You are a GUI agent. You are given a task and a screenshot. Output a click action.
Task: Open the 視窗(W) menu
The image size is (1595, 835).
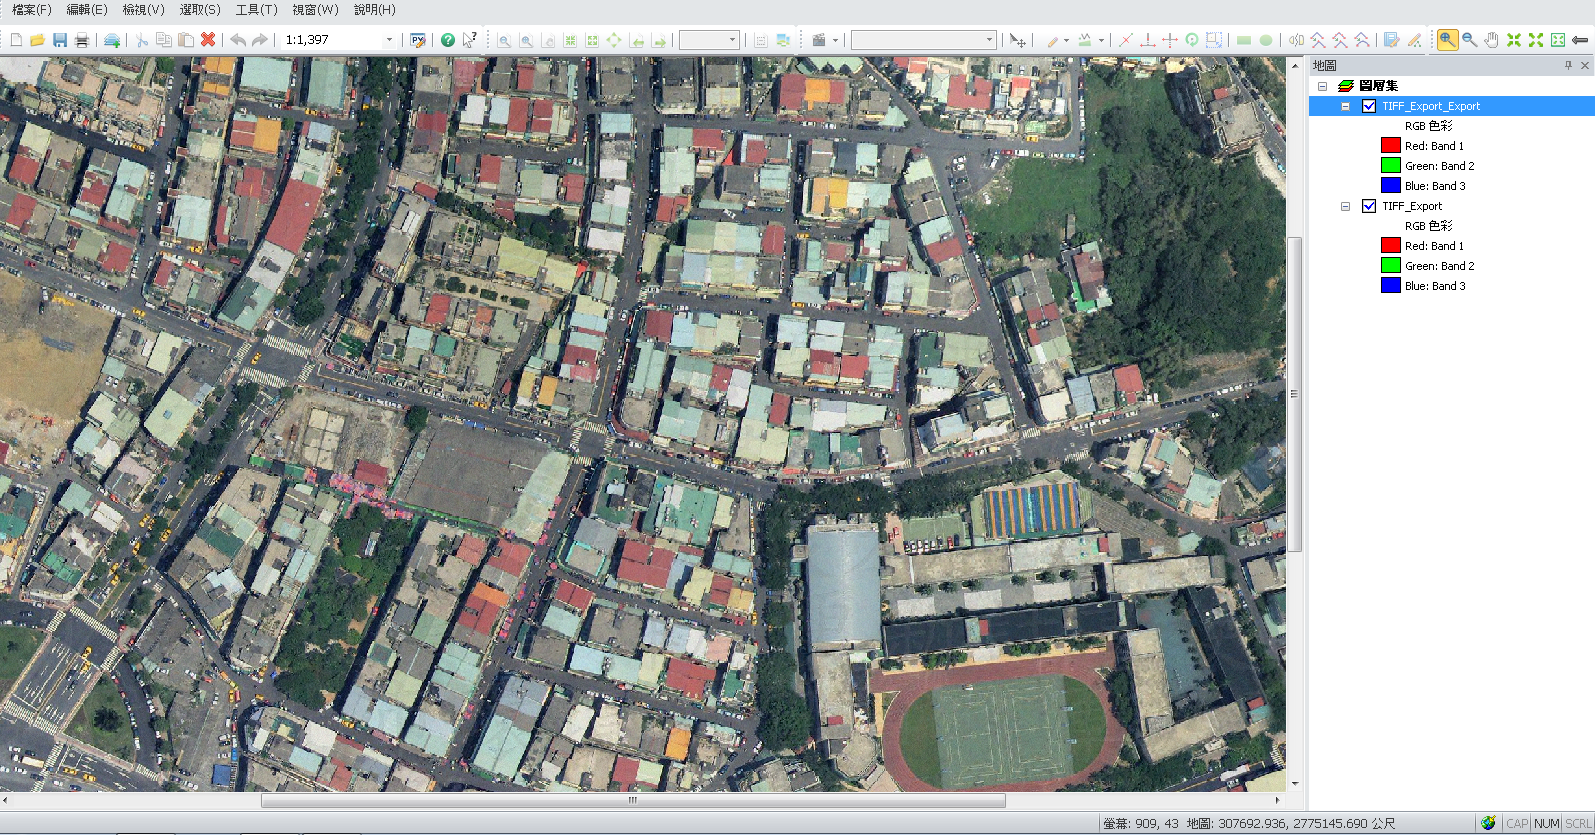315,10
